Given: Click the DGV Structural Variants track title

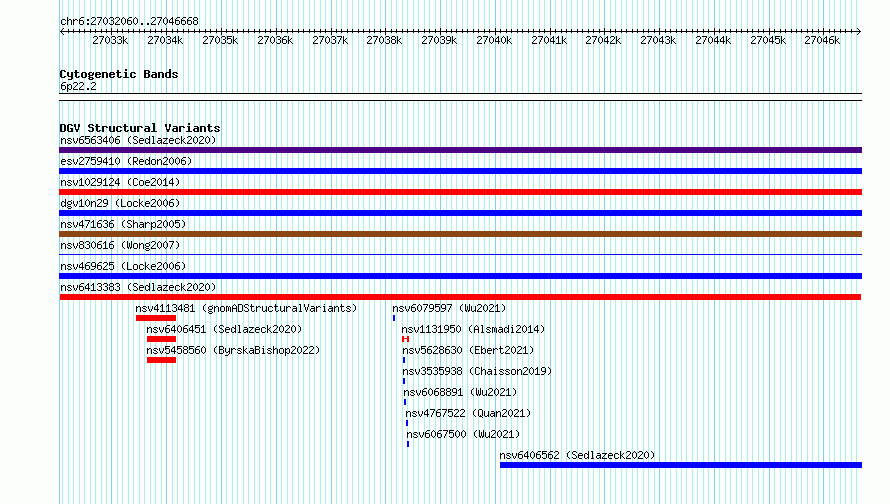Looking at the screenshot, I should [140, 128].
